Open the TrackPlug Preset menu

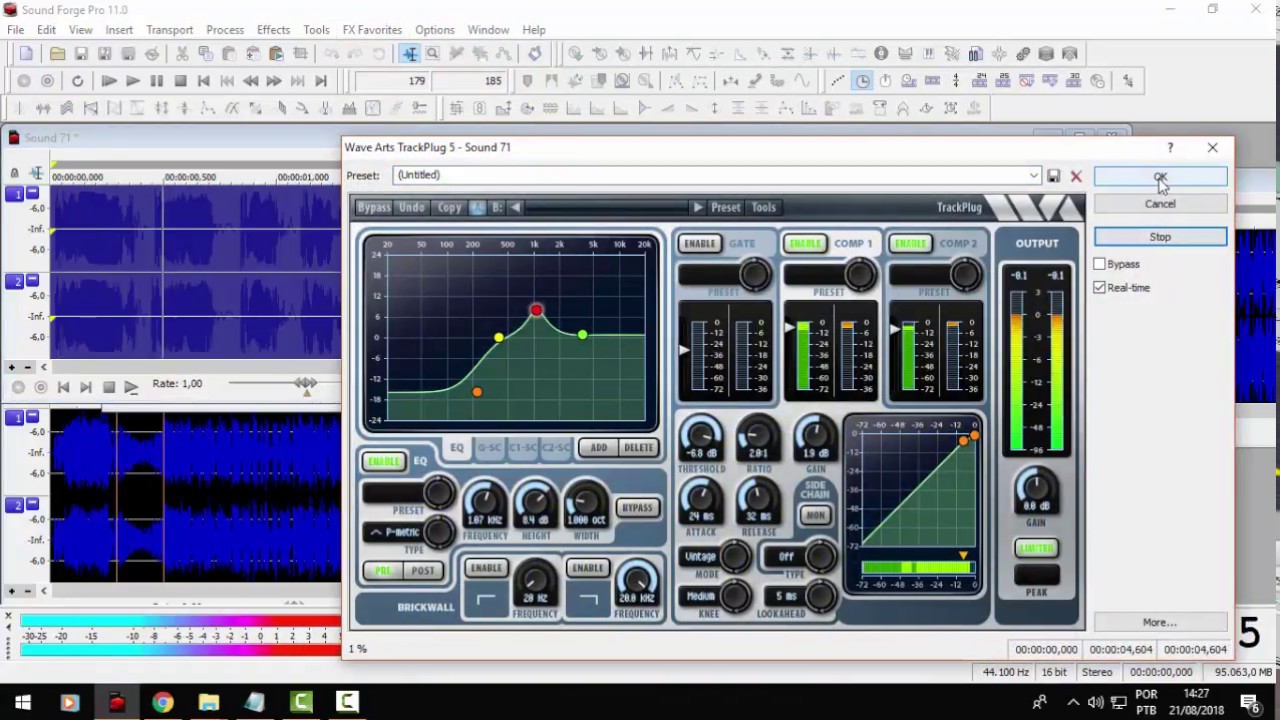(726, 207)
